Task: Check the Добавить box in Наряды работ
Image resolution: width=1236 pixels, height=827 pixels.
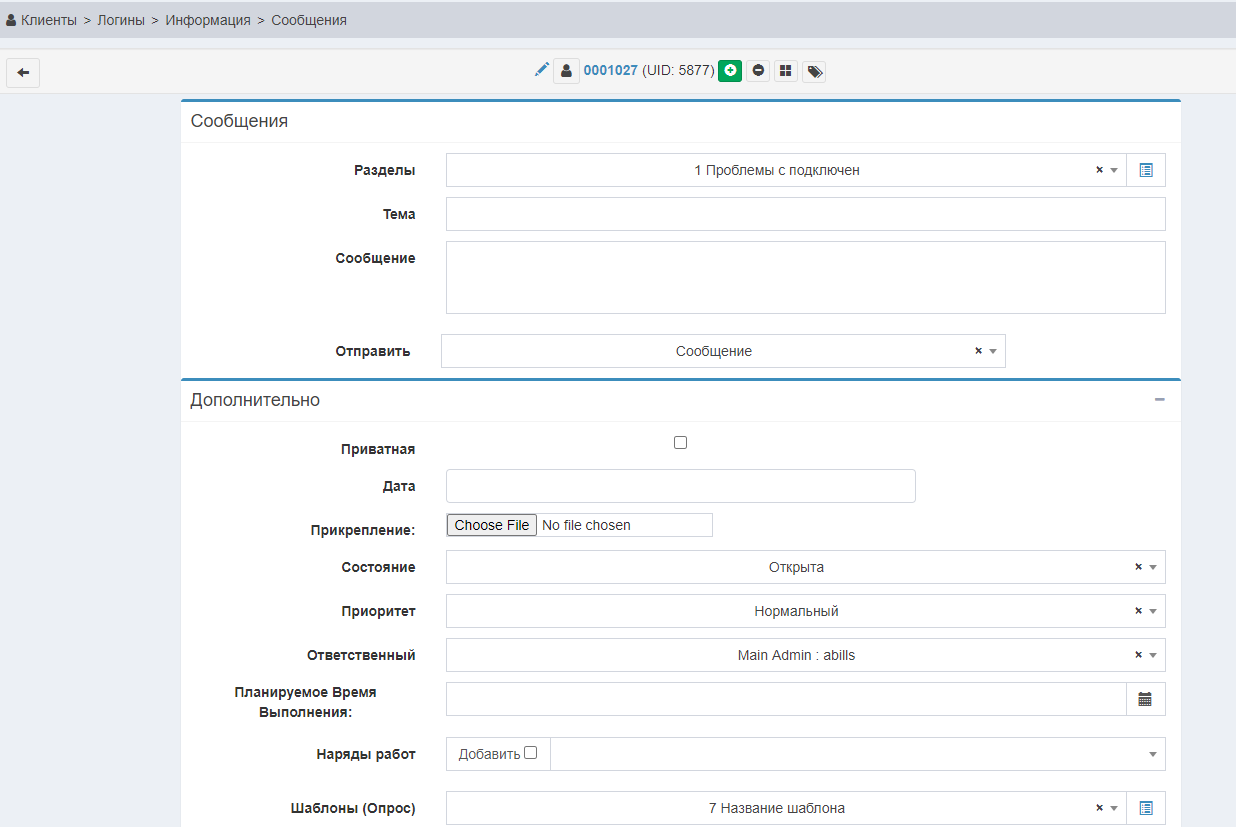Action: point(531,753)
